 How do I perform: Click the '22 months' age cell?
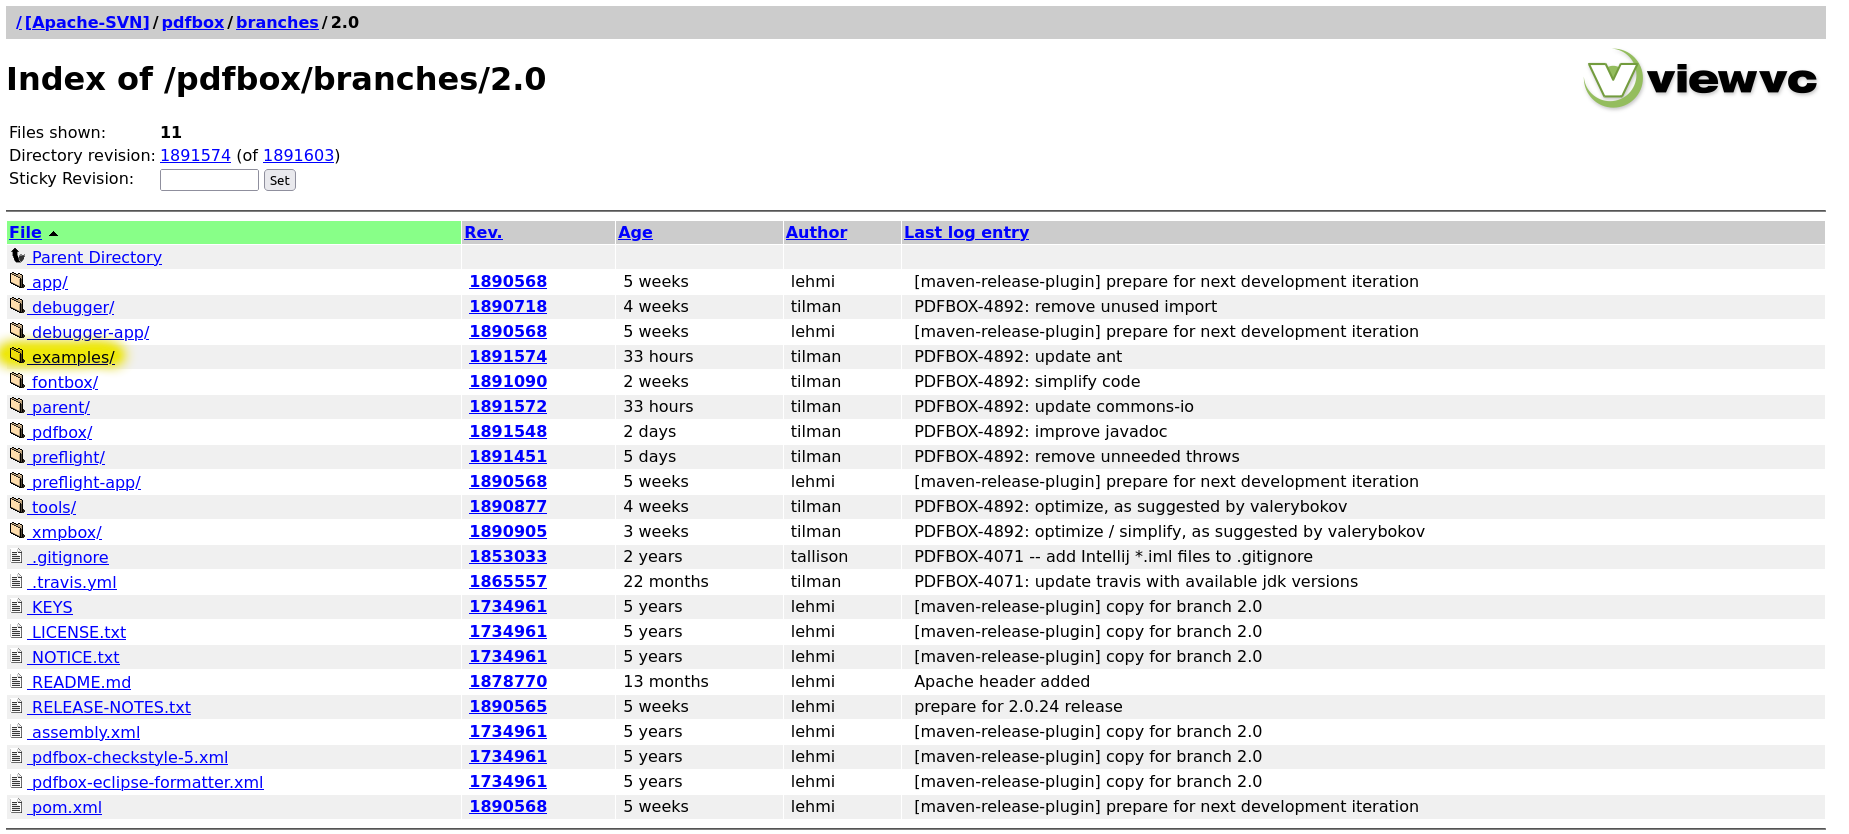(666, 581)
